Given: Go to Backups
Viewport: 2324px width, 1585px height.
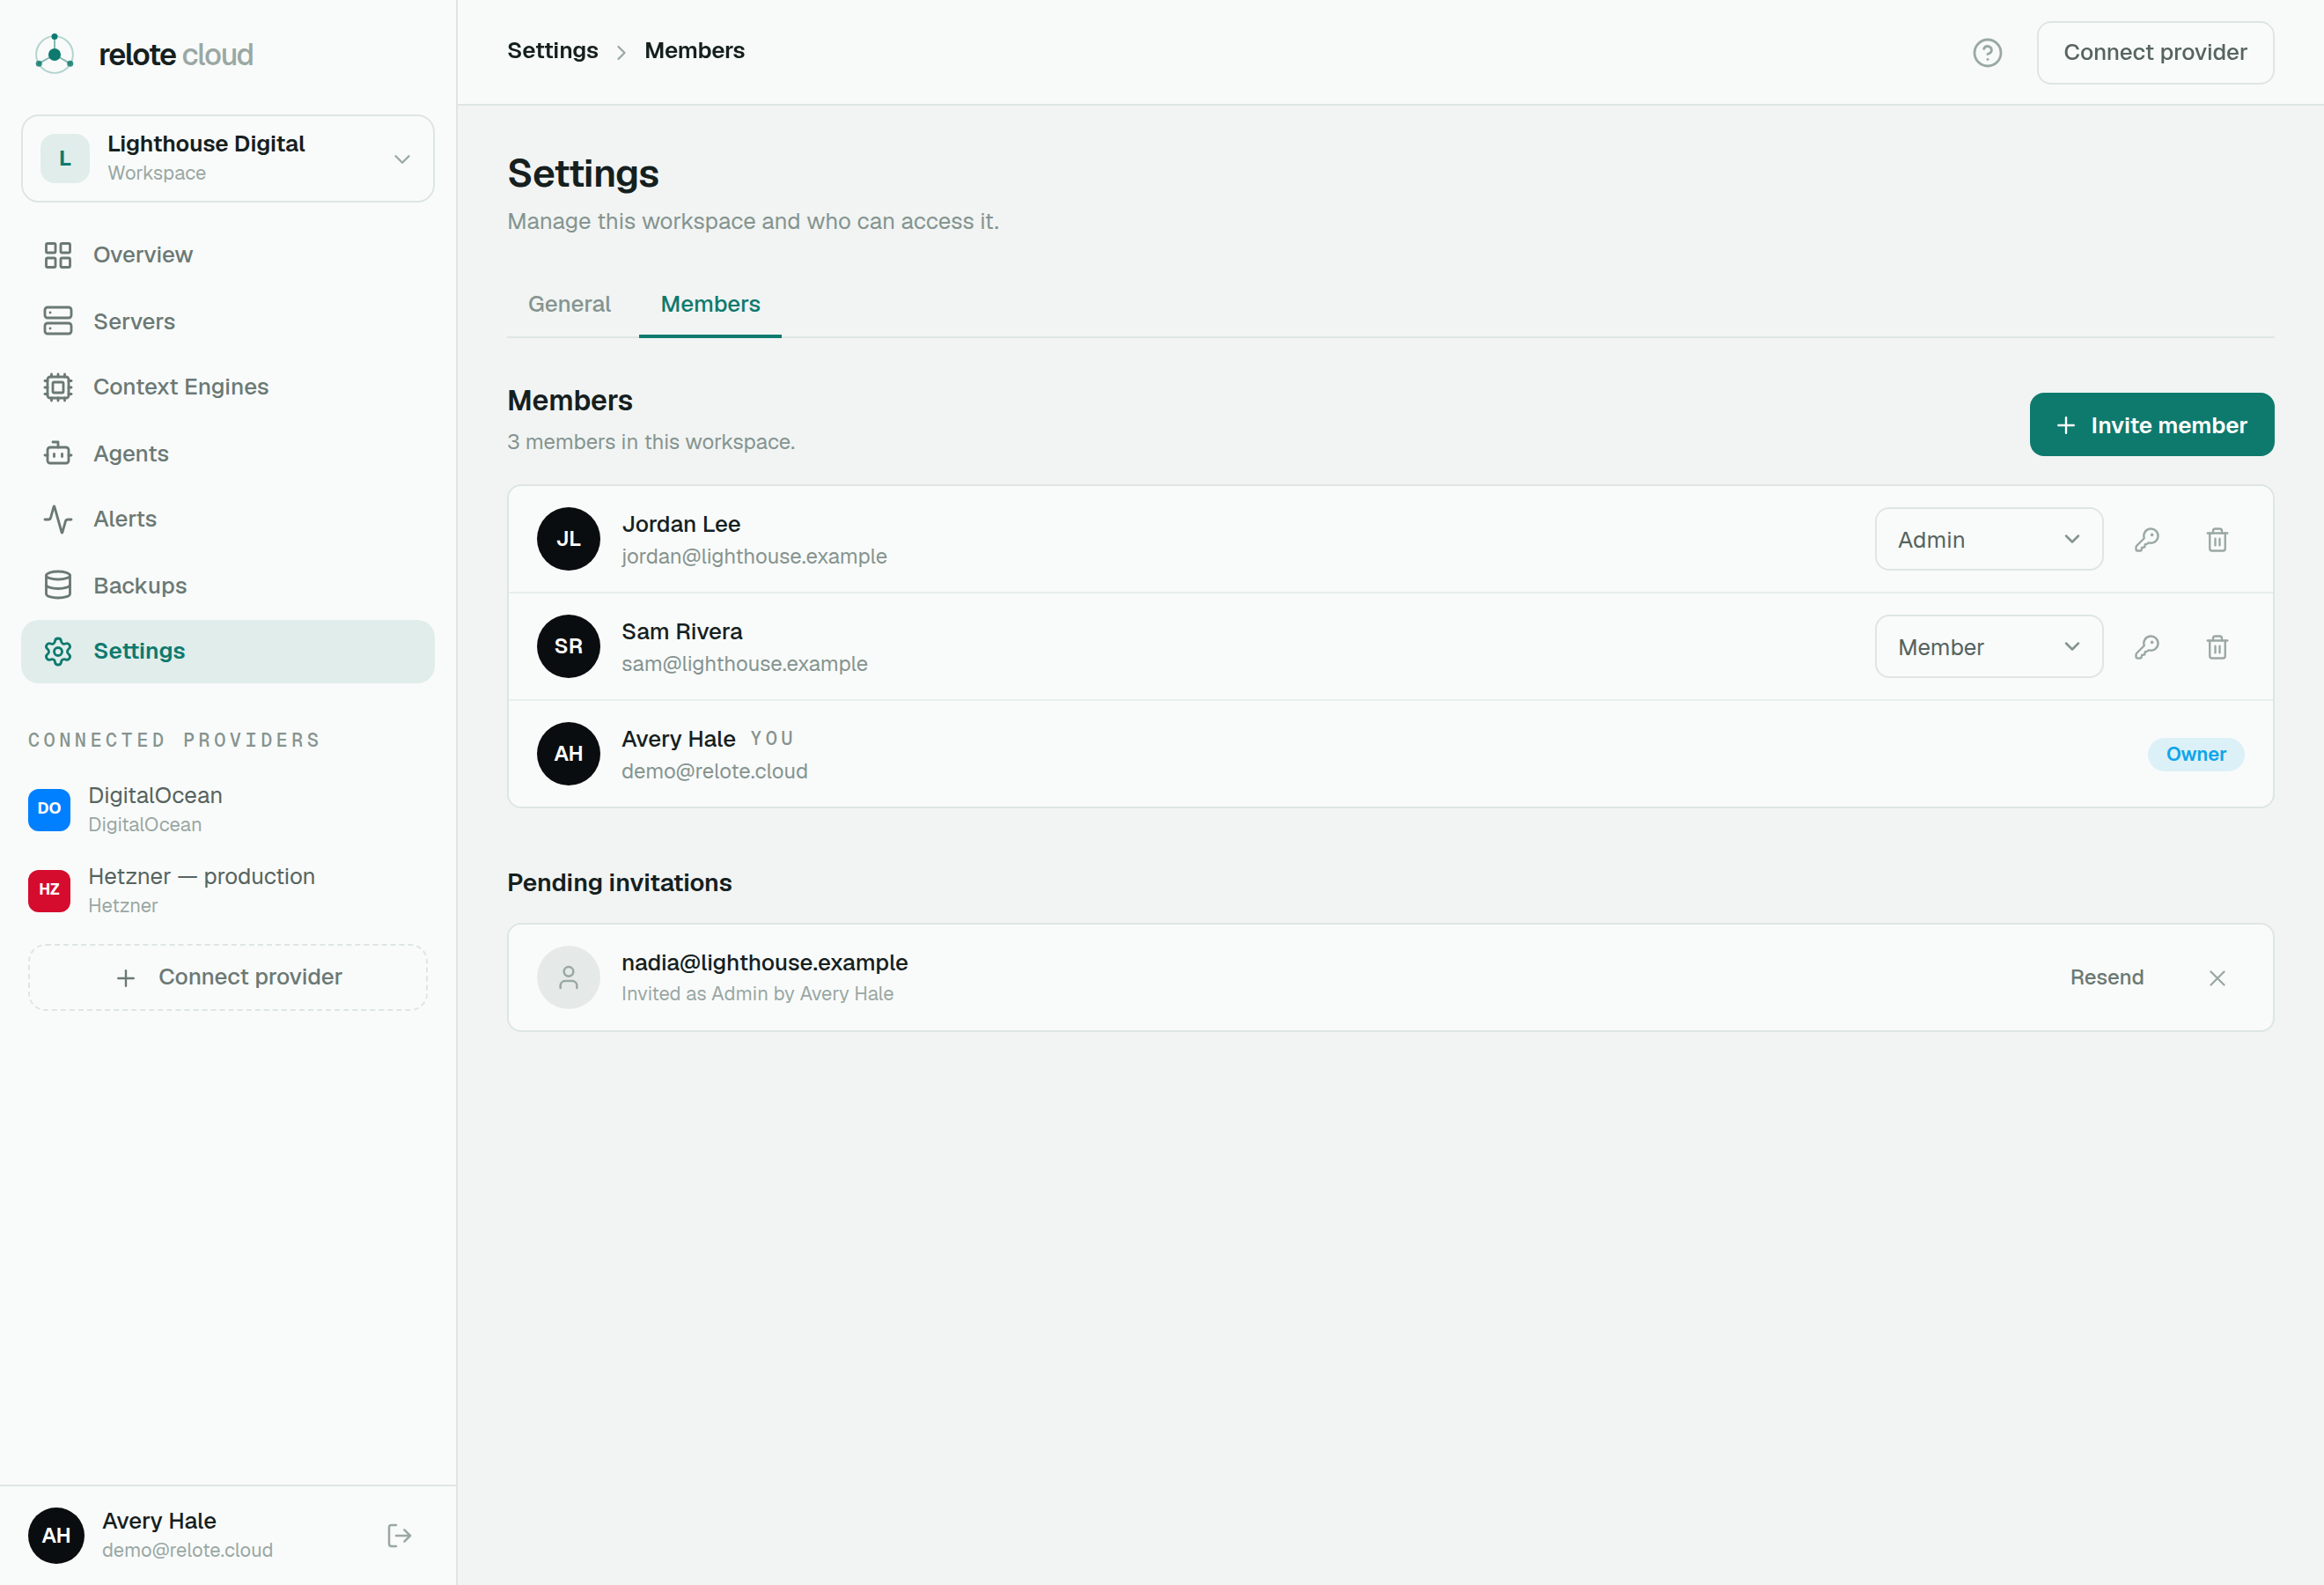Looking at the screenshot, I should [x=228, y=585].
